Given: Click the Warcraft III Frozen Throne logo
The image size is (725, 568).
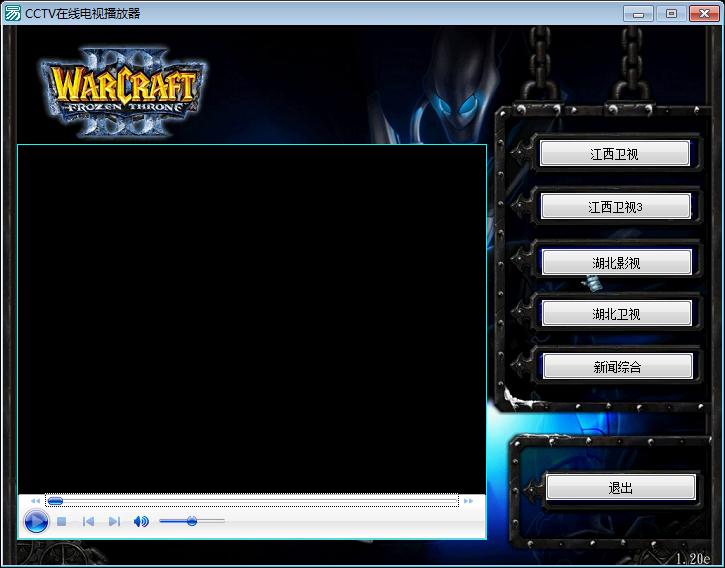Looking at the screenshot, I should point(124,93).
